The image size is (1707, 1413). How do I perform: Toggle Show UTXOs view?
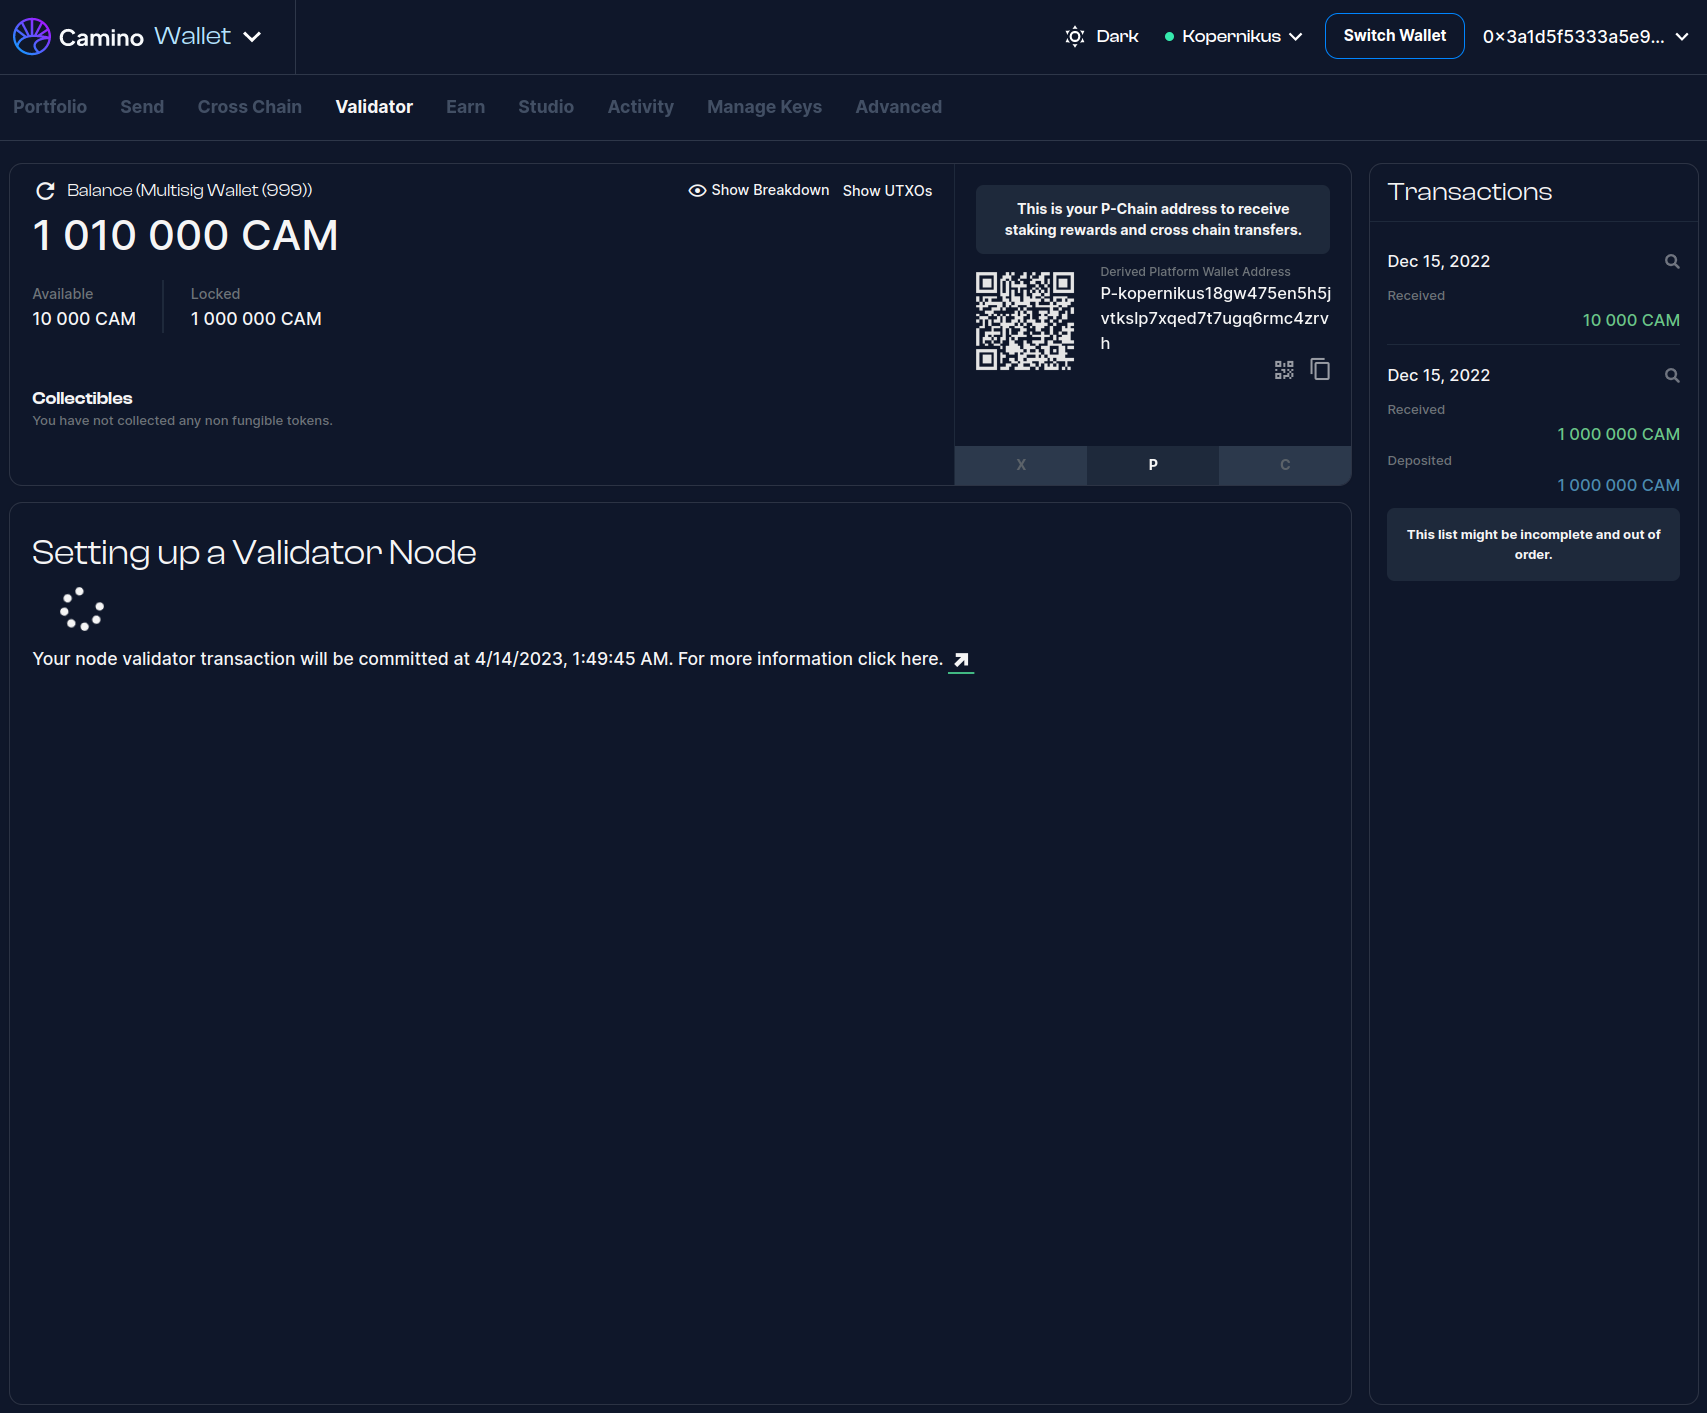click(887, 191)
